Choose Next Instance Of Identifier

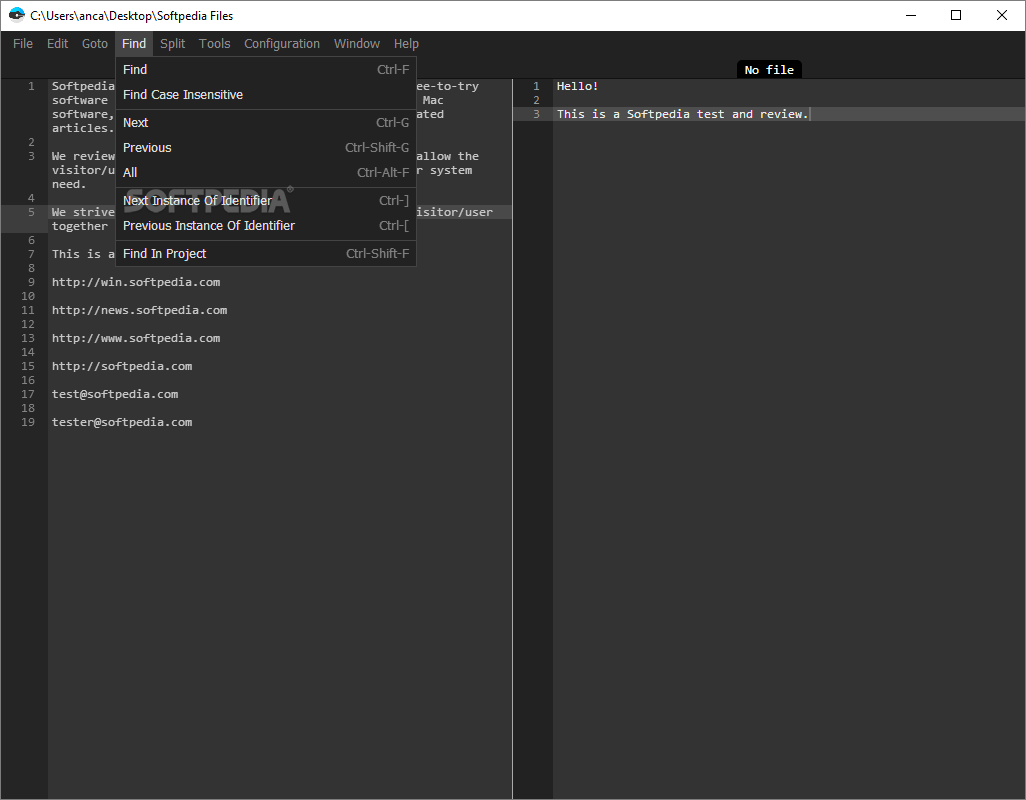click(x=266, y=201)
